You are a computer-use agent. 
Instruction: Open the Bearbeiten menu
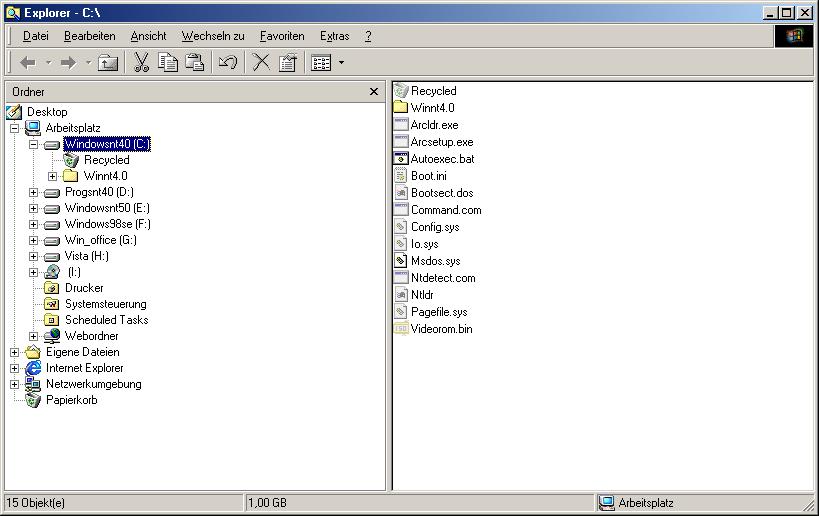(89, 36)
